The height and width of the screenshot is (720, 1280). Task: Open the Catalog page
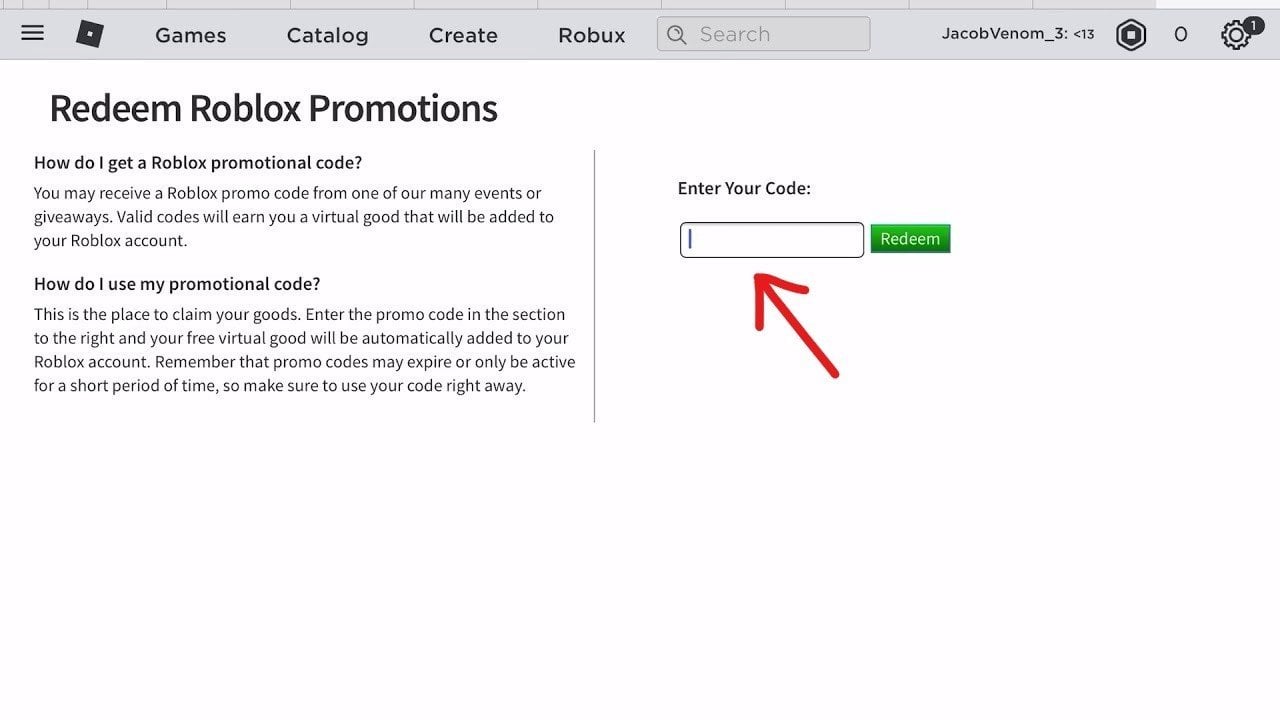[x=327, y=35]
